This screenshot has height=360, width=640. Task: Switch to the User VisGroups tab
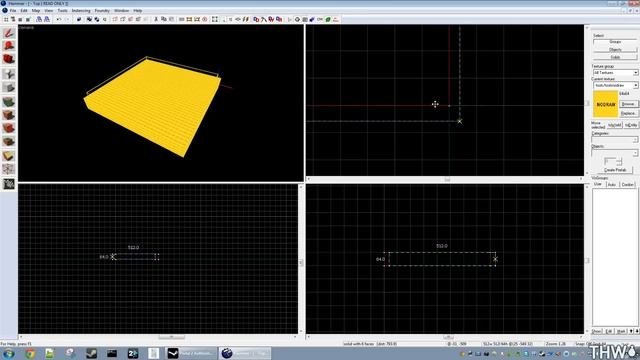coord(598,184)
